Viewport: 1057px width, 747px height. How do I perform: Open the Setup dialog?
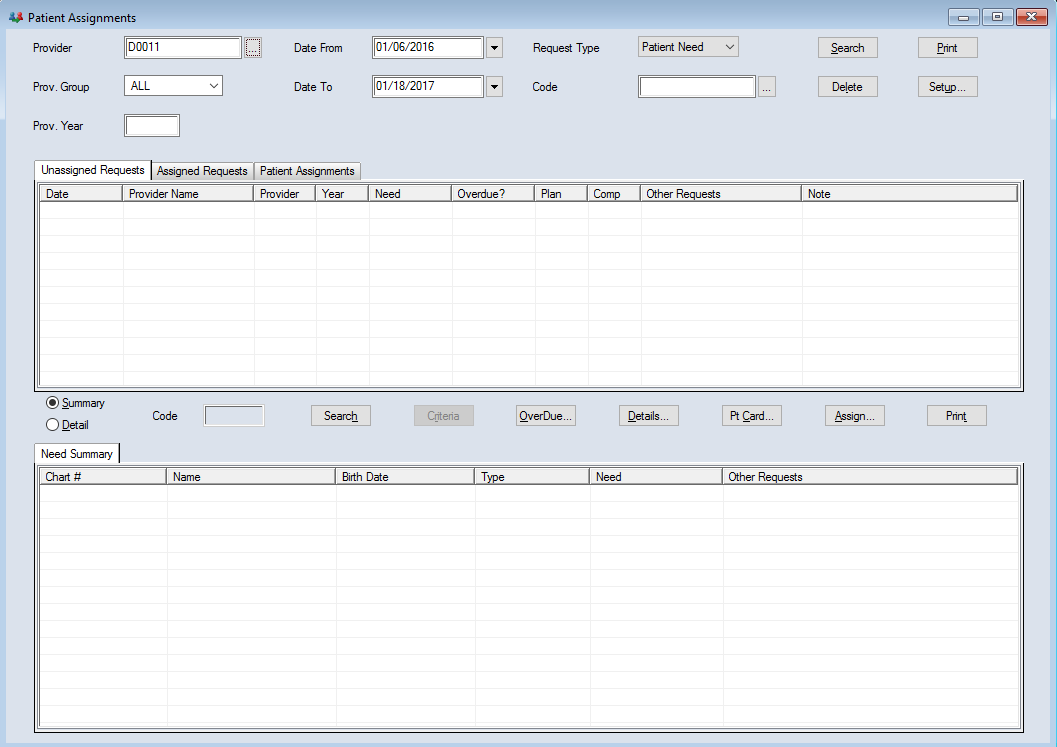pyautogui.click(x=947, y=87)
